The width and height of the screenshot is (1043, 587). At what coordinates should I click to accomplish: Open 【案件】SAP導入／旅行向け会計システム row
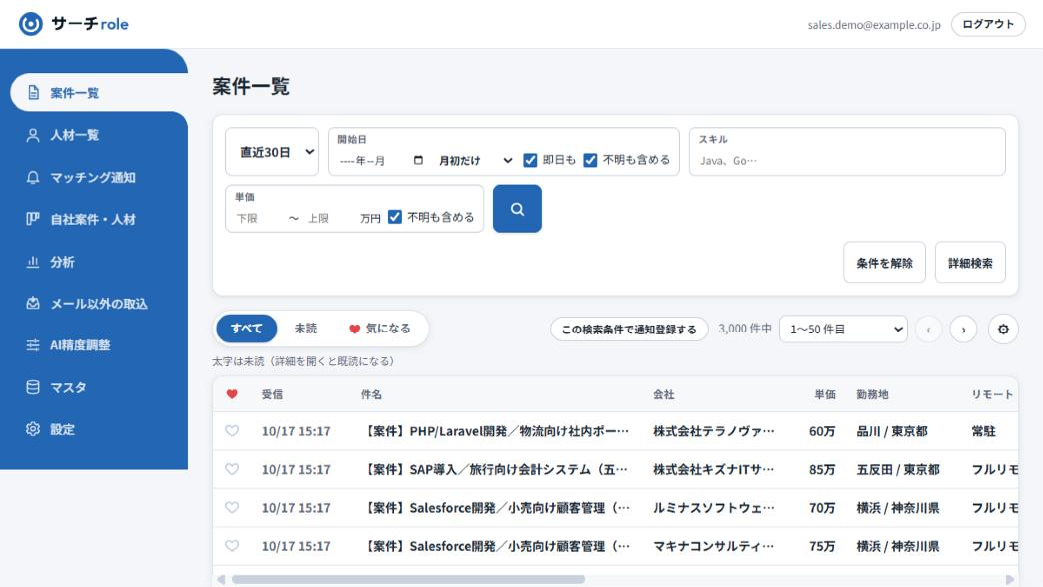coord(495,469)
